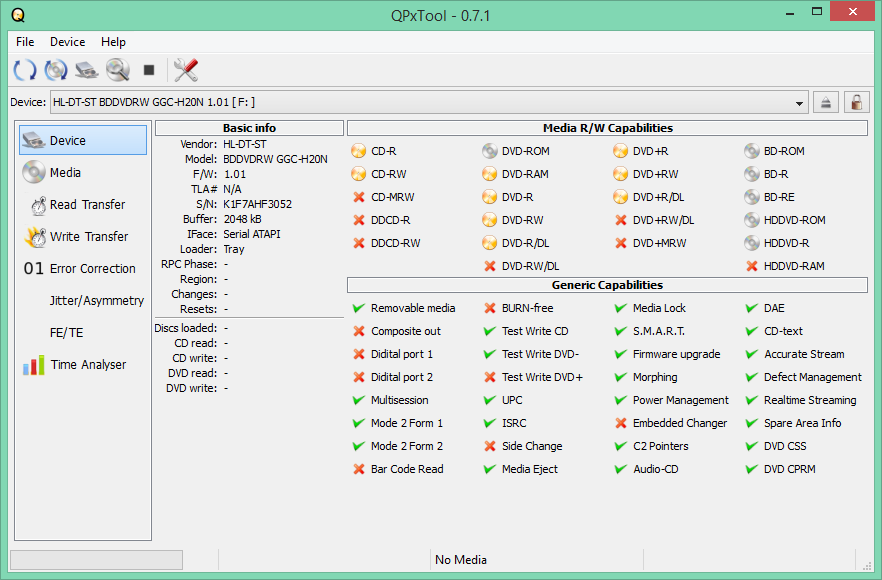Click the Firmware upgrade label

[x=676, y=354]
